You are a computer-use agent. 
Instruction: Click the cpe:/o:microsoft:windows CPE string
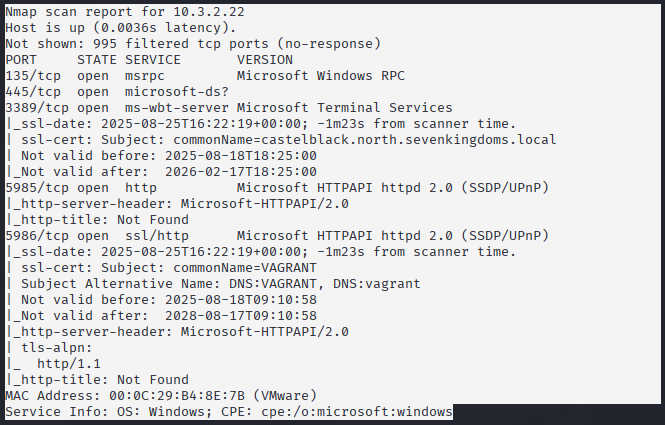[357, 412]
